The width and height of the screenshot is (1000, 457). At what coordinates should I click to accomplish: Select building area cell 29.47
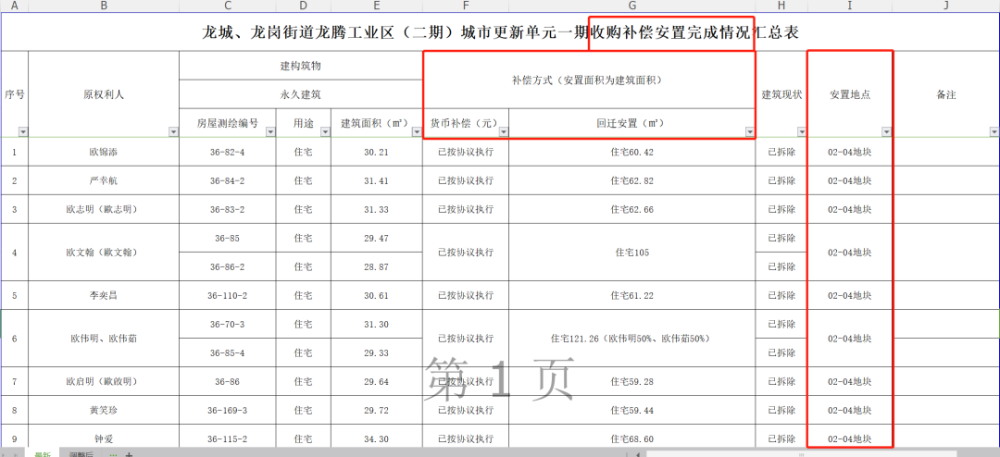coord(376,238)
